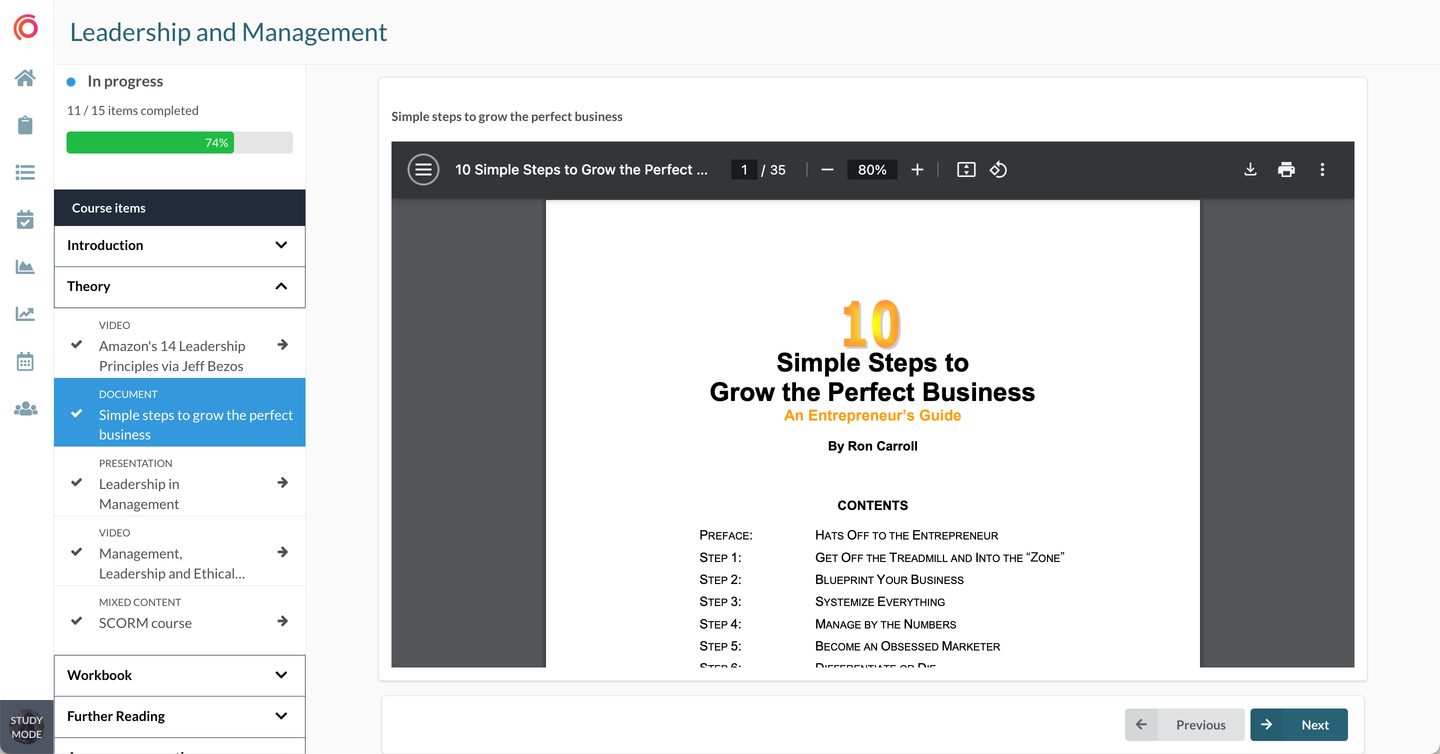The image size is (1440, 754).
Task: Click checkmark next to SCORM course
Action: coord(77,621)
